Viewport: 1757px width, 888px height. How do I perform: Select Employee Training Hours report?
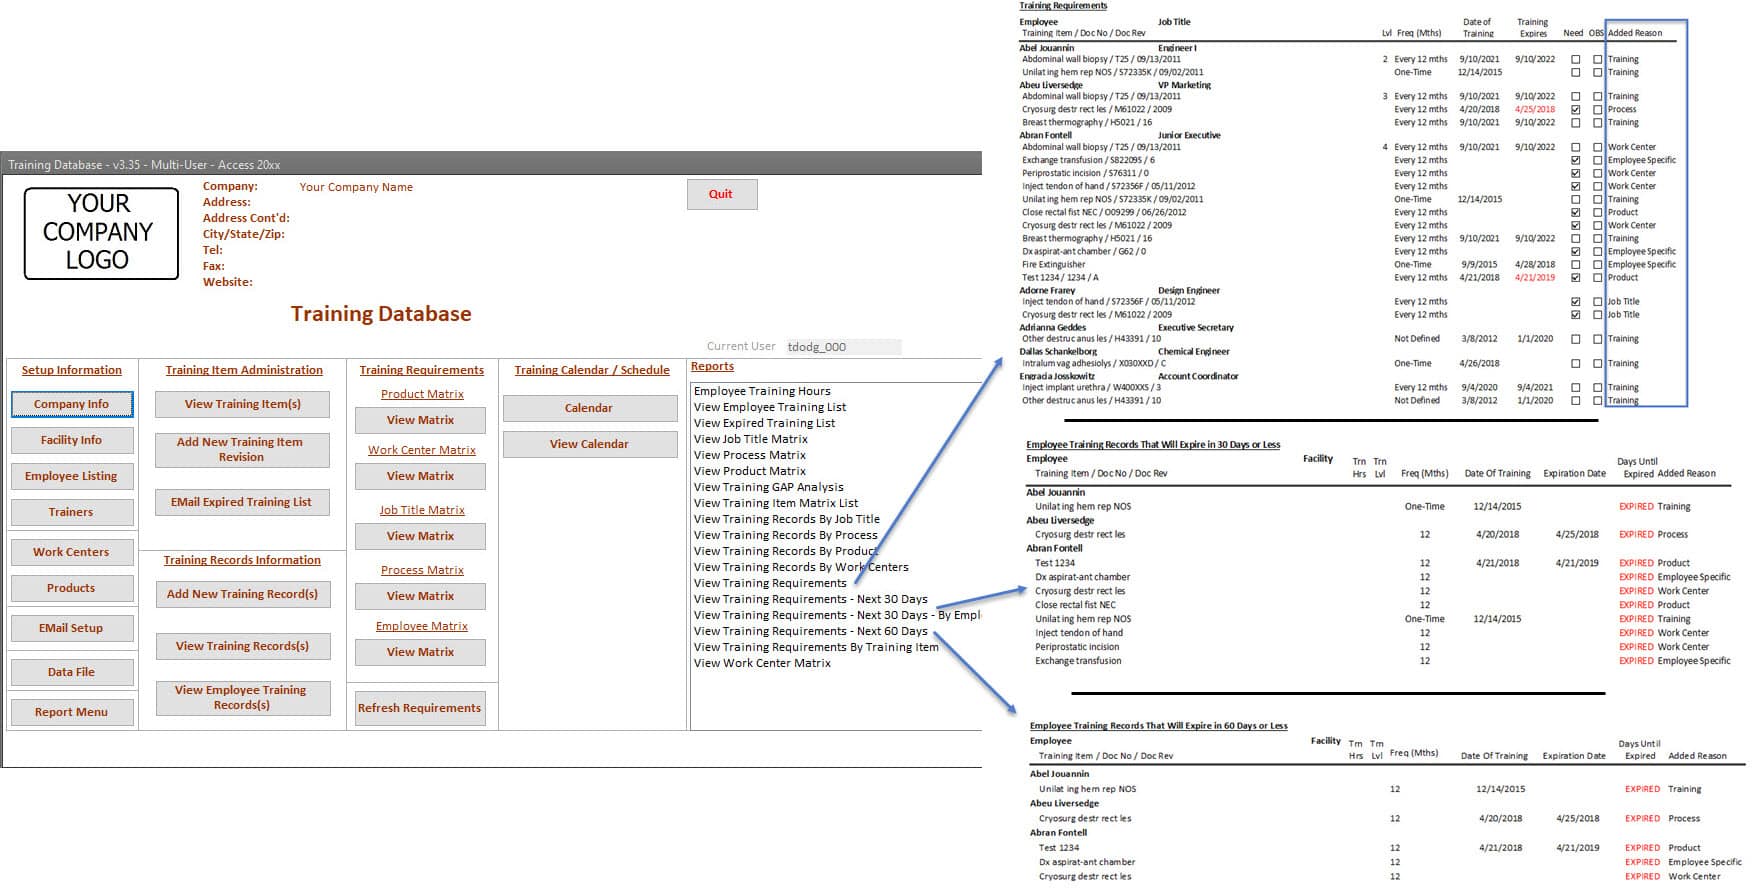click(x=762, y=391)
